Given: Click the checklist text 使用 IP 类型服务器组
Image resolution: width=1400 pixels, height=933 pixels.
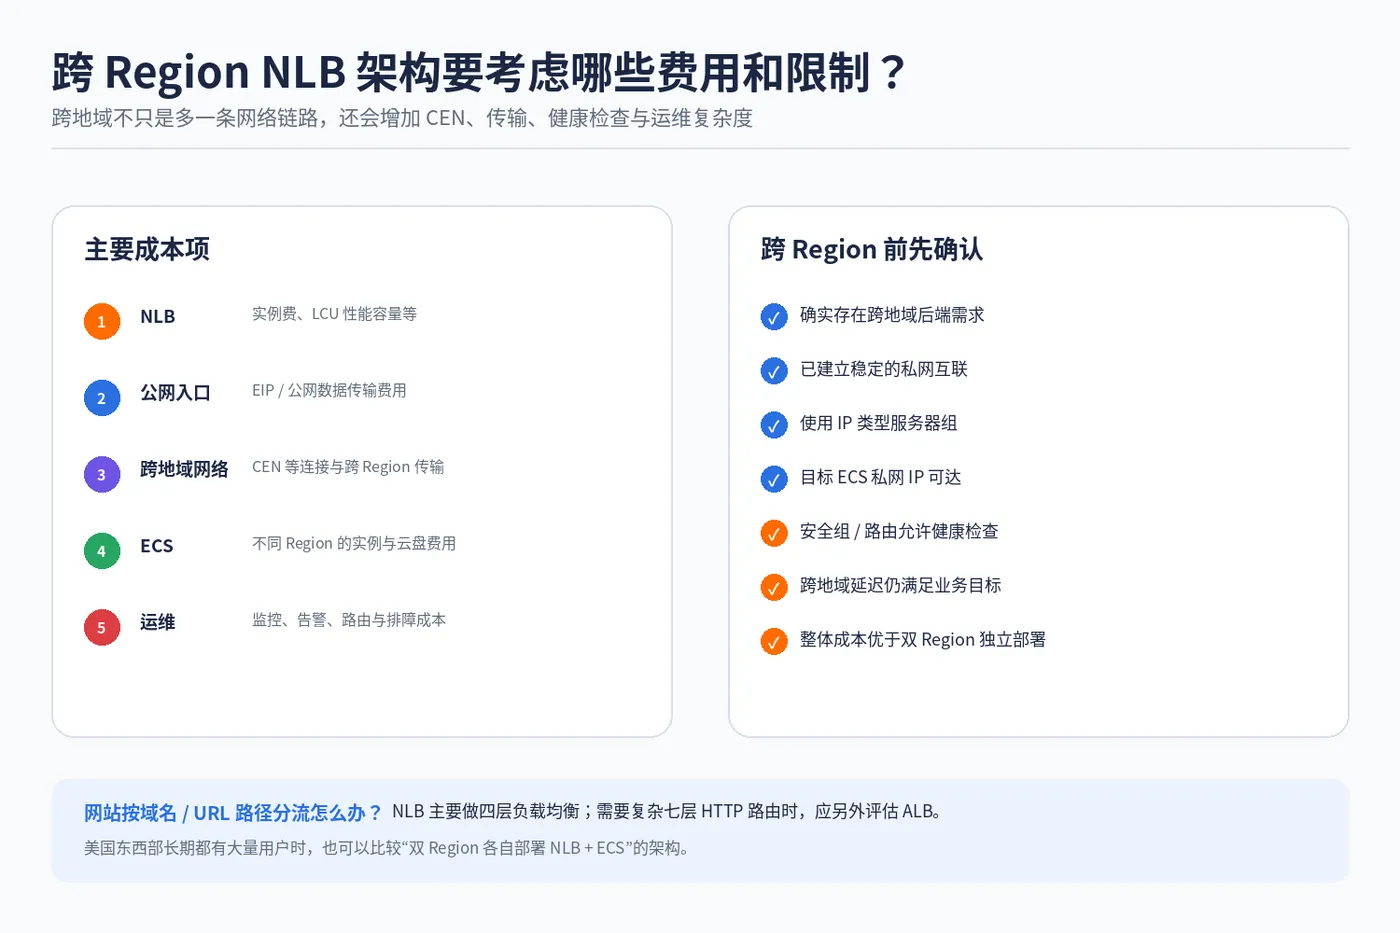Looking at the screenshot, I should pyautogui.click(x=879, y=423).
